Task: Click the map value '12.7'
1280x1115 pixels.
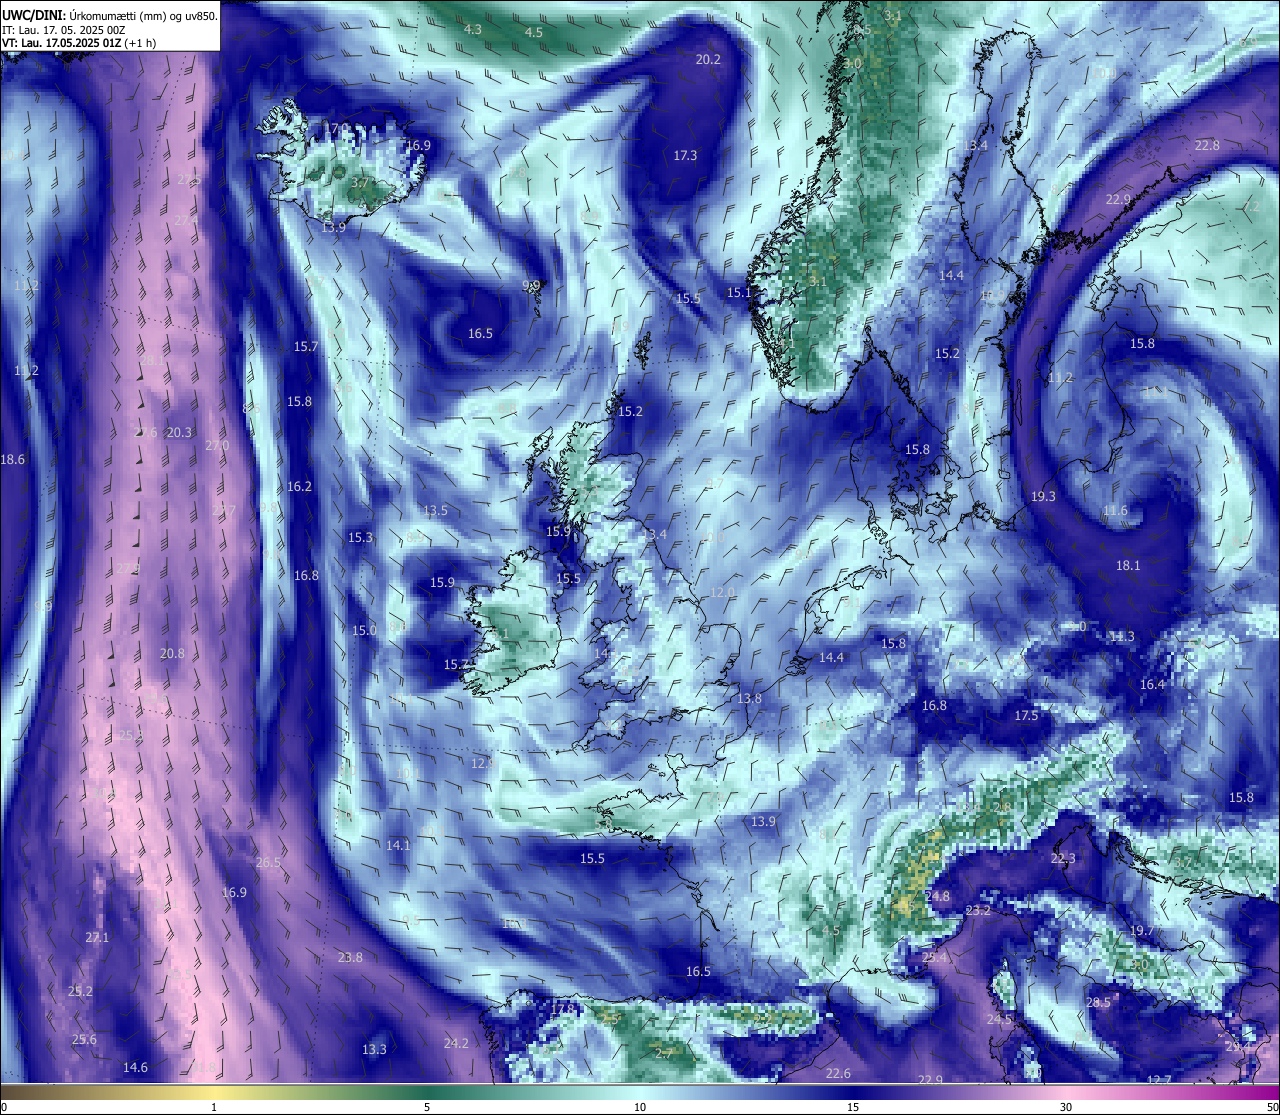Action: point(1159,1080)
